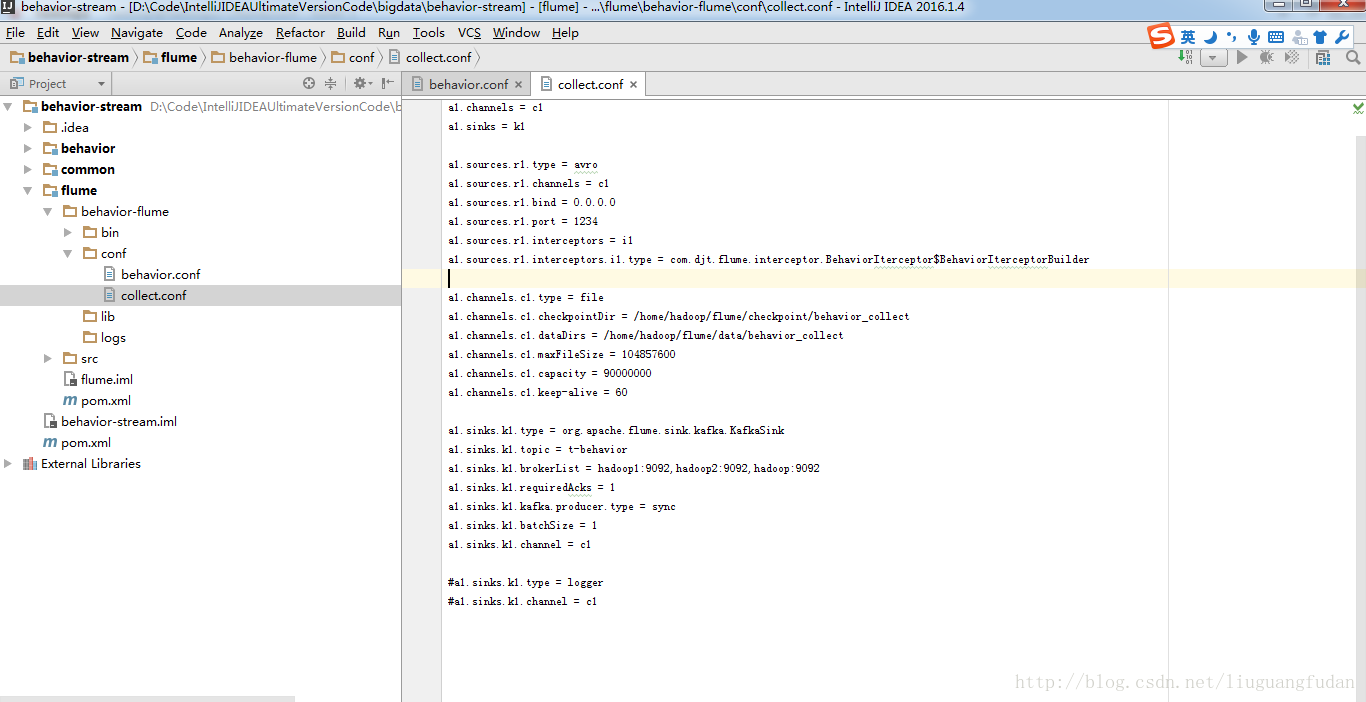Screen dimensions: 1366x702
Task: Click the Run with Coverage icon
Action: point(1292,57)
